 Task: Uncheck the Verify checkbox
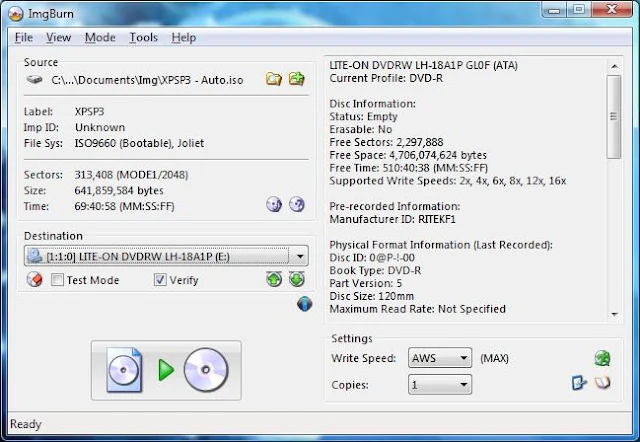[160, 281]
